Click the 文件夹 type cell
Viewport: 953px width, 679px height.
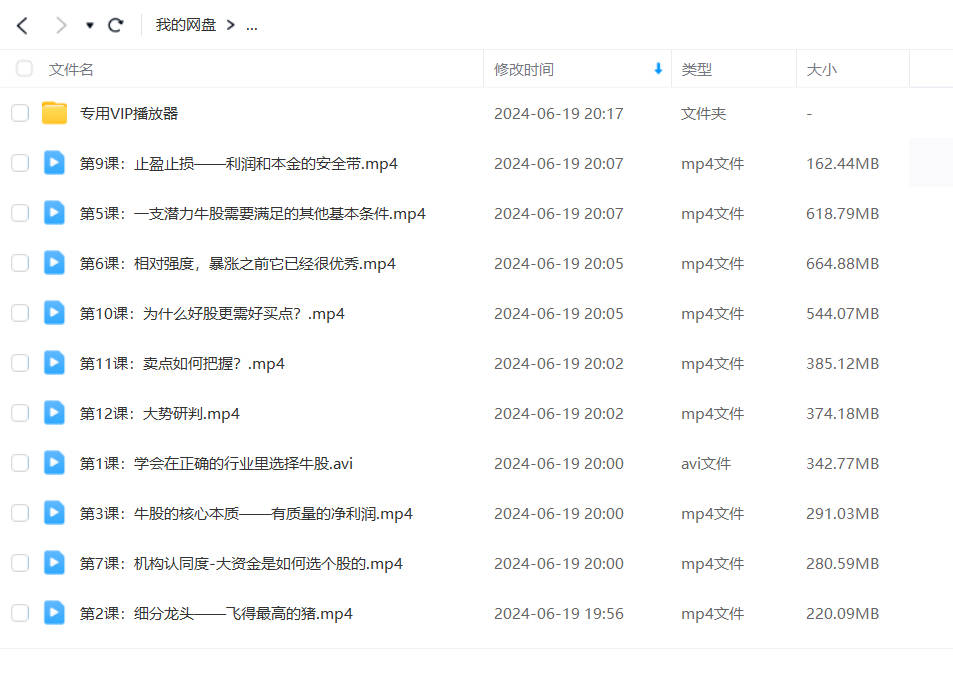pos(703,114)
